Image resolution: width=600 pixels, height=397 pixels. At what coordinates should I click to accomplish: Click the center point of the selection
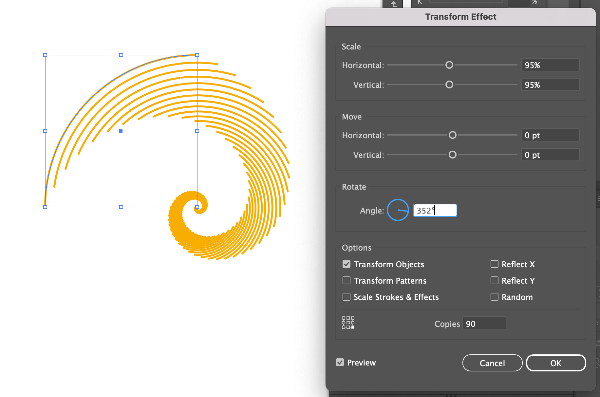pos(121,131)
